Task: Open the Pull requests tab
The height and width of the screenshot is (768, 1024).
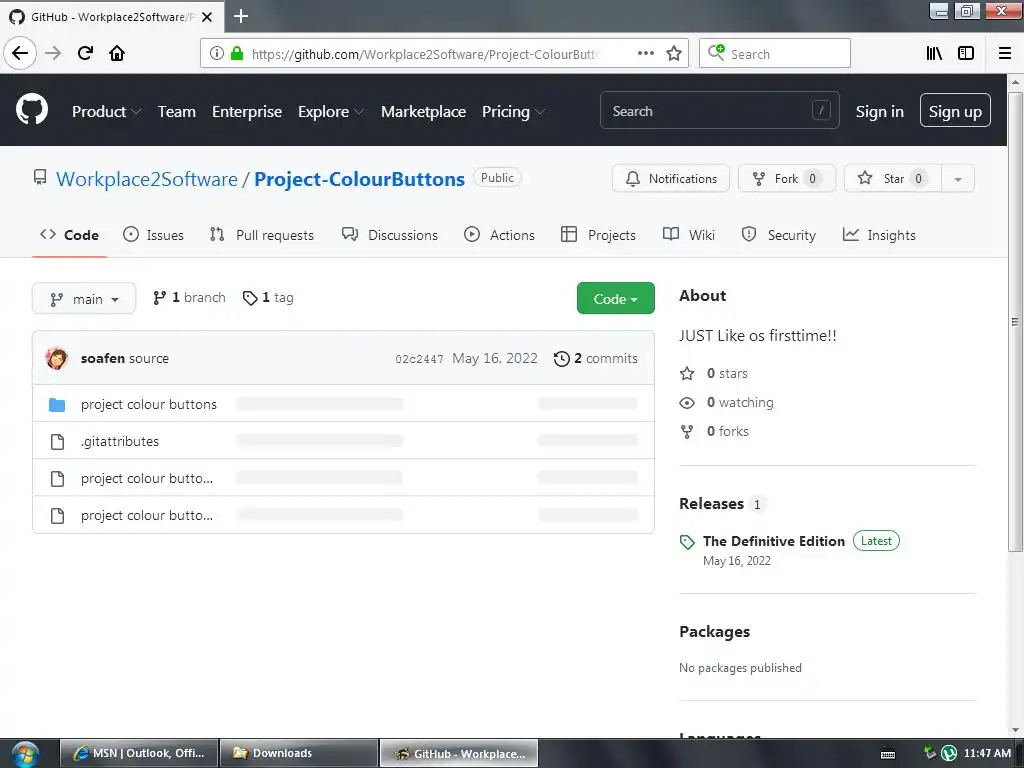Action: [262, 235]
